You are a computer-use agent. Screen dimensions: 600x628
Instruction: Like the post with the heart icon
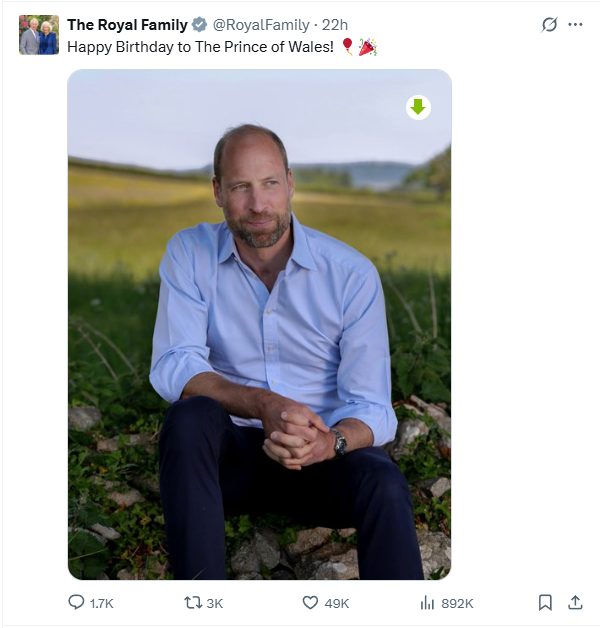tap(310, 602)
